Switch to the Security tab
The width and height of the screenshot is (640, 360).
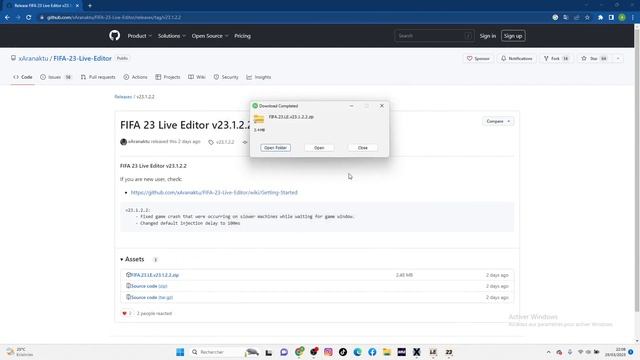pos(226,77)
